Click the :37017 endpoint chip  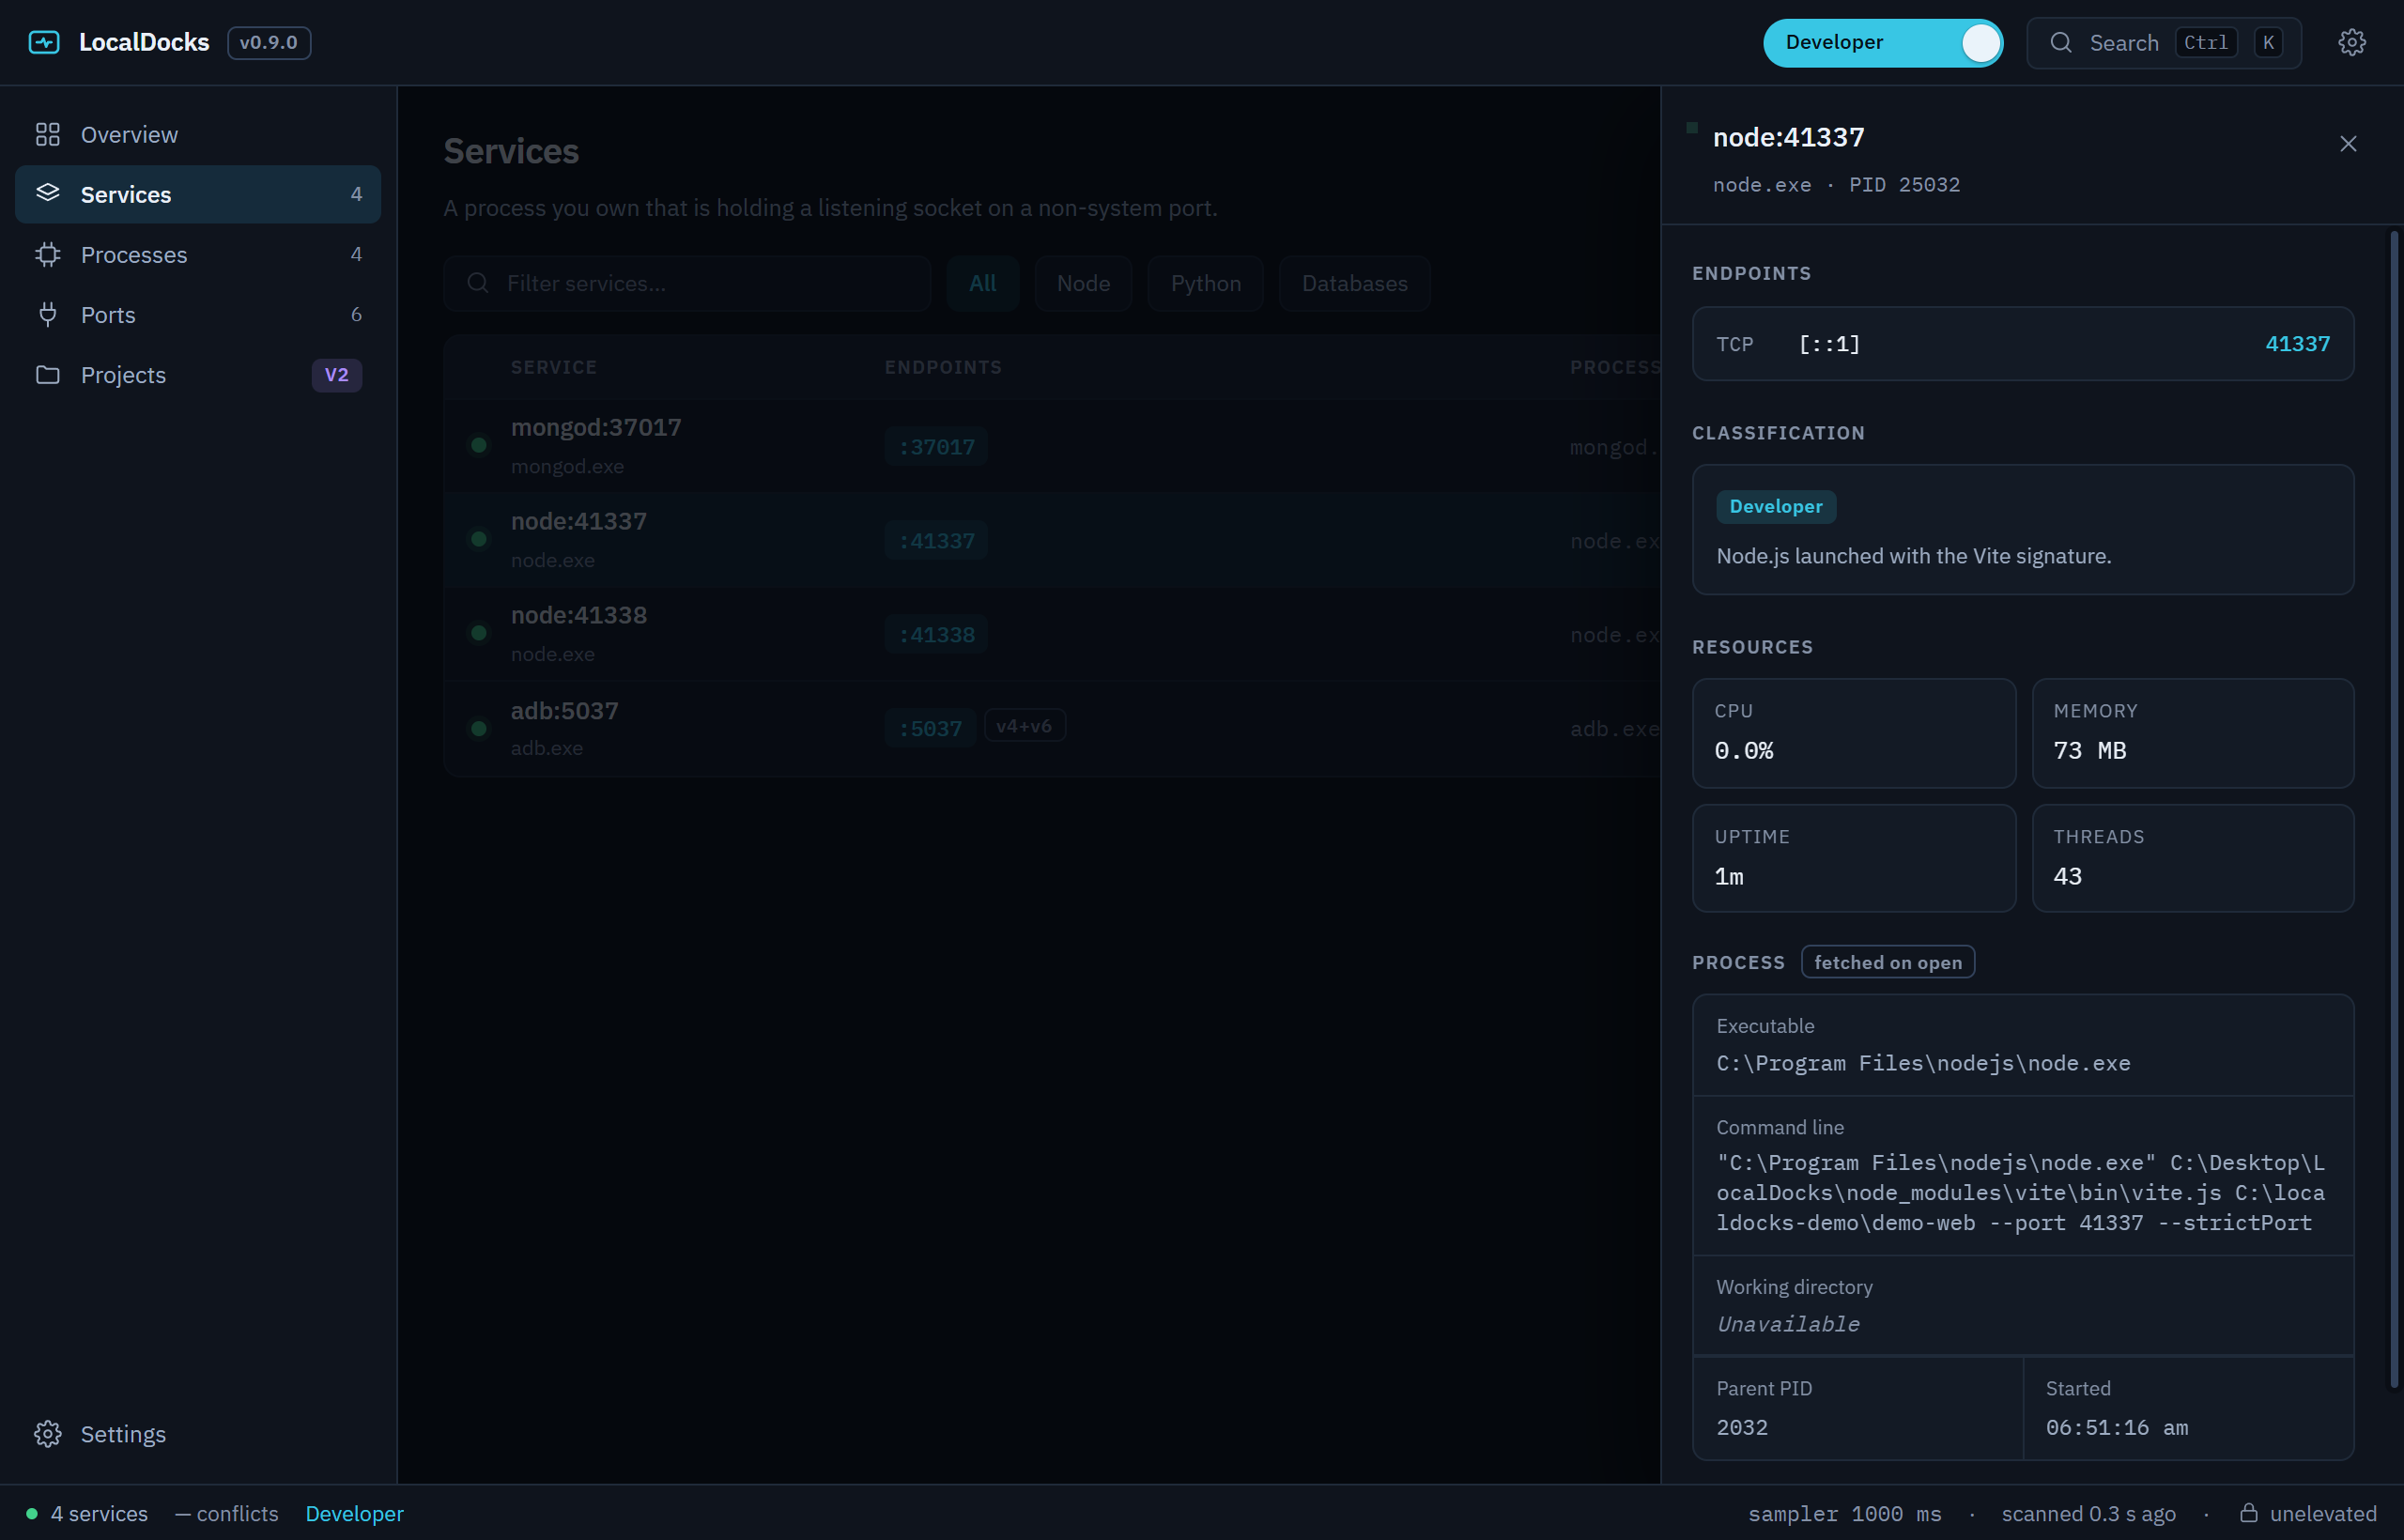936,446
